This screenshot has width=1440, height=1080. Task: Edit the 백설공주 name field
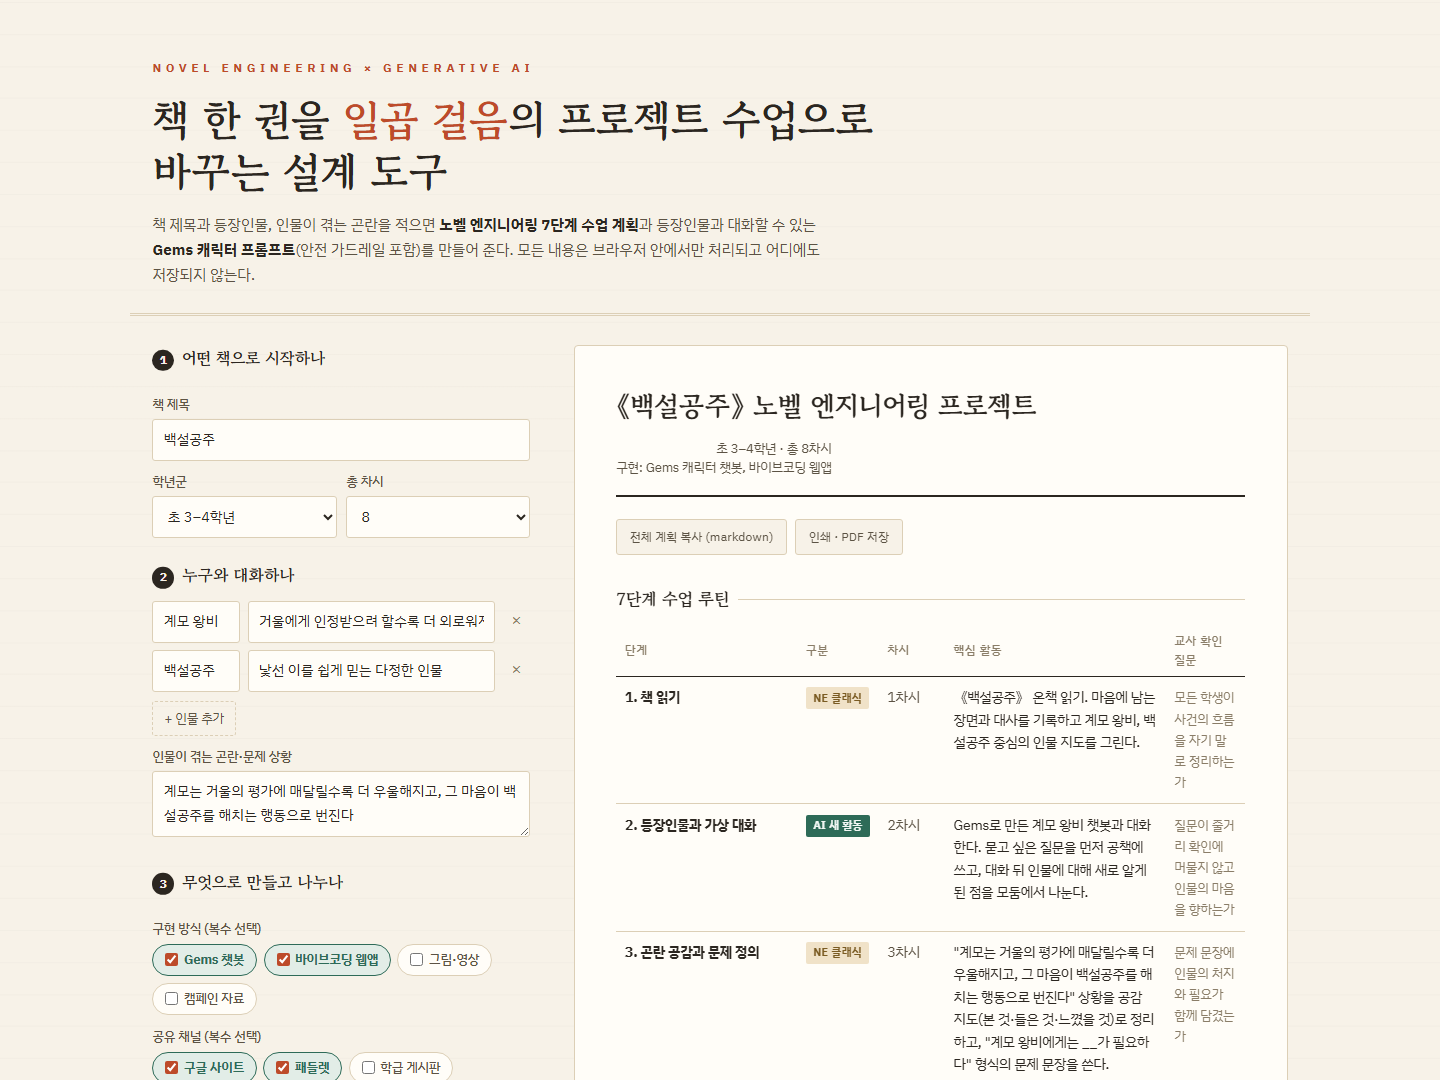click(x=196, y=670)
